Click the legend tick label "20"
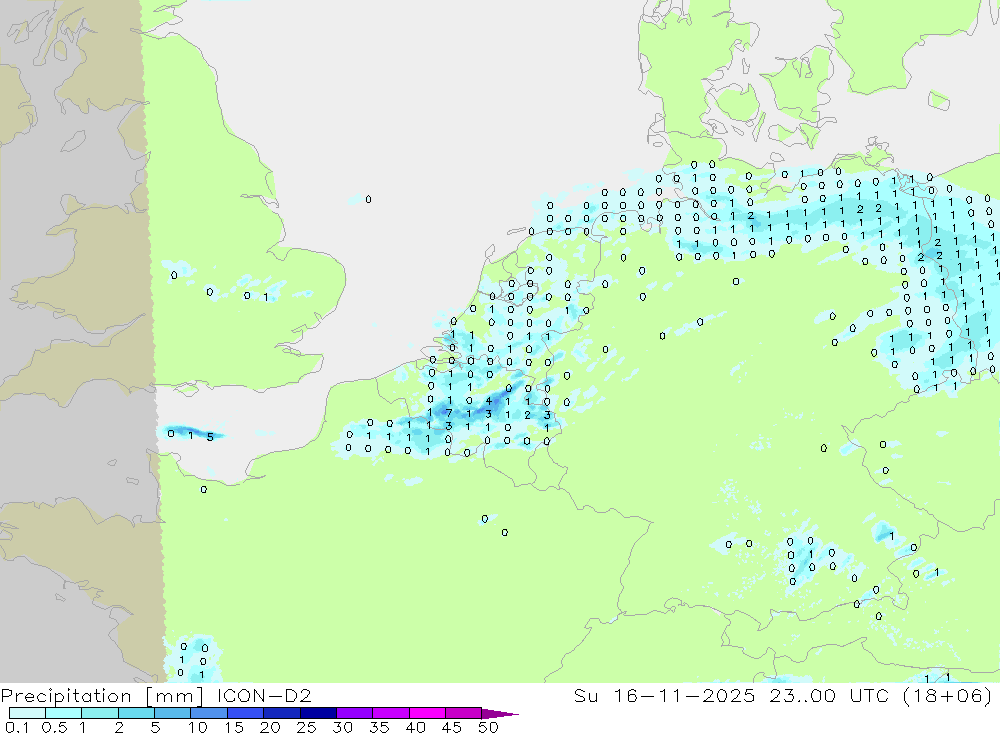Viewport: 1000px width, 733px height. point(270,727)
